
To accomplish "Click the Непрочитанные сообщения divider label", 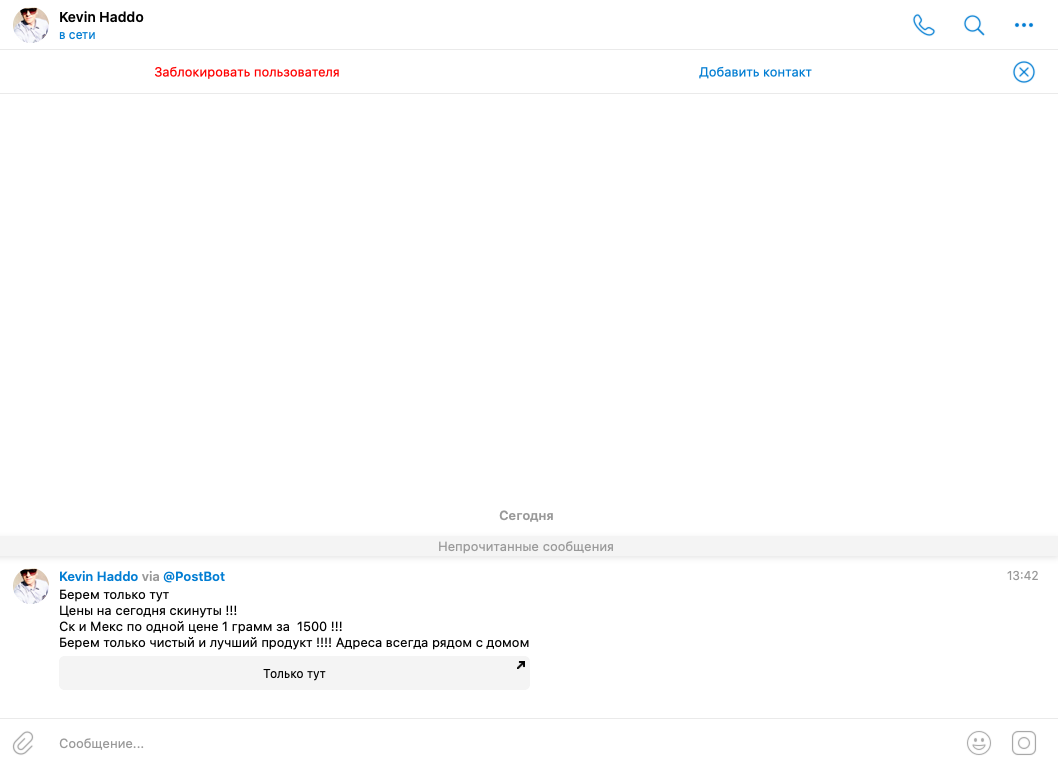I will point(526,547).
